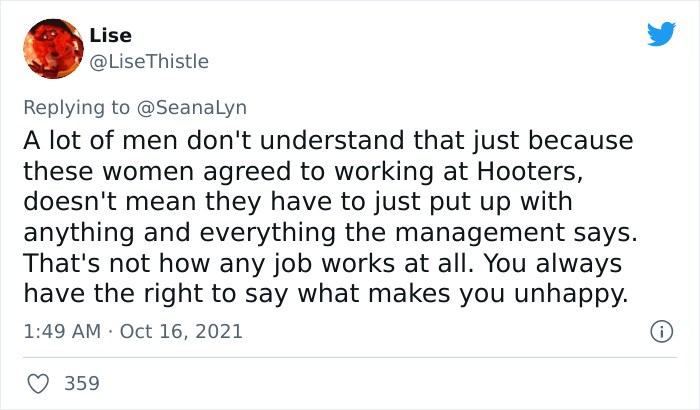
Task: Click the display name Lise
Action: (x=110, y=36)
